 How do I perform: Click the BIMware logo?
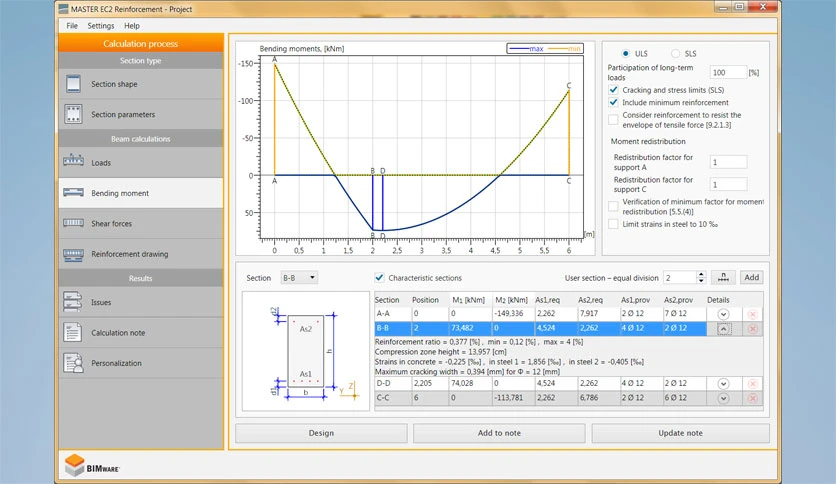pyautogui.click(x=92, y=465)
